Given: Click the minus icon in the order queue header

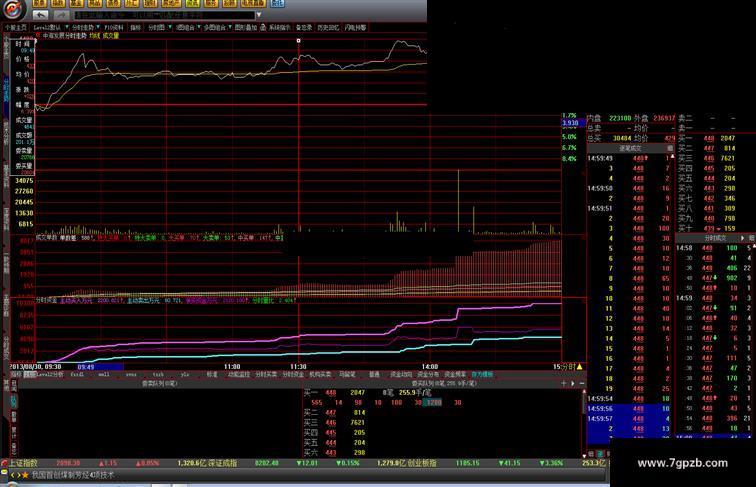Looking at the screenshot, I should pyautogui.click(x=581, y=383).
